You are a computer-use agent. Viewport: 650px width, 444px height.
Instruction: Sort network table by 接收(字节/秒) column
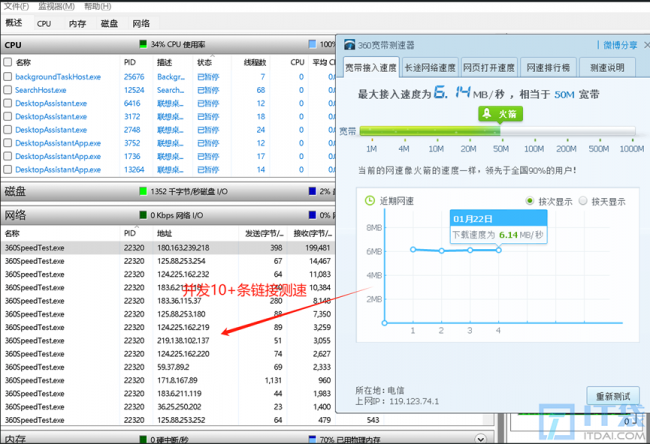[312, 233]
